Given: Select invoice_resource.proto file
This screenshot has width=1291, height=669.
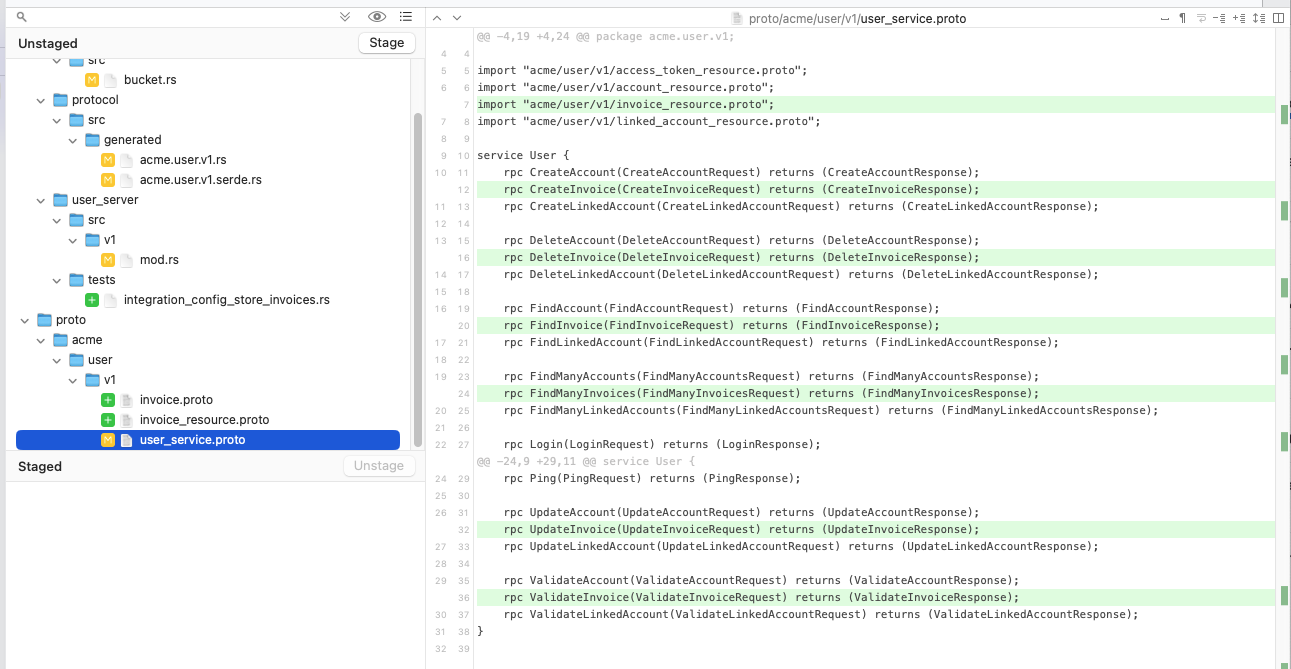Looking at the screenshot, I should 204,420.
